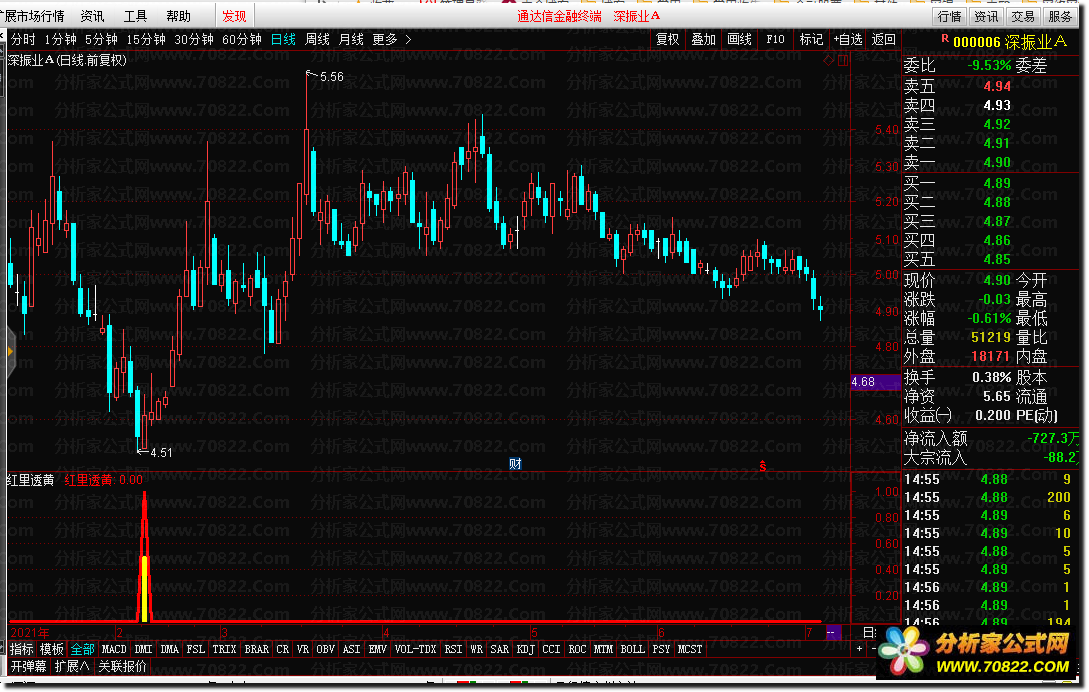The width and height of the screenshot is (1089, 692).
Task: Click the 000006 深振业A stock title
Action: [x=1010, y=42]
